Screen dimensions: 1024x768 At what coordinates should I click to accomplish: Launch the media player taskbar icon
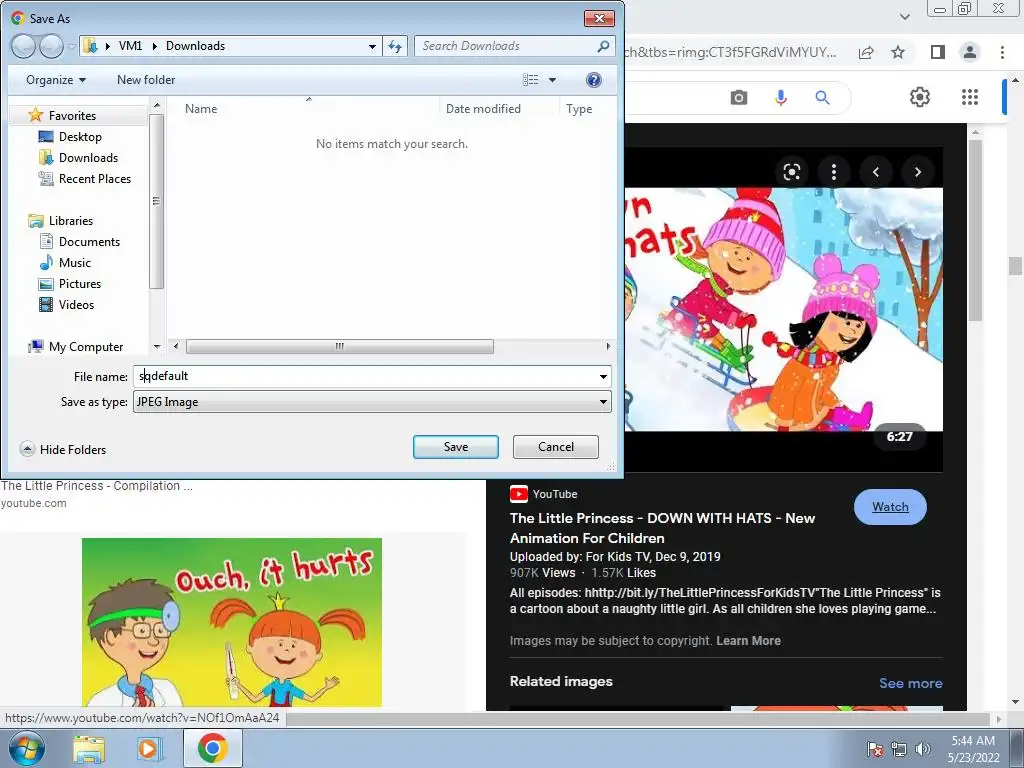[x=150, y=748]
